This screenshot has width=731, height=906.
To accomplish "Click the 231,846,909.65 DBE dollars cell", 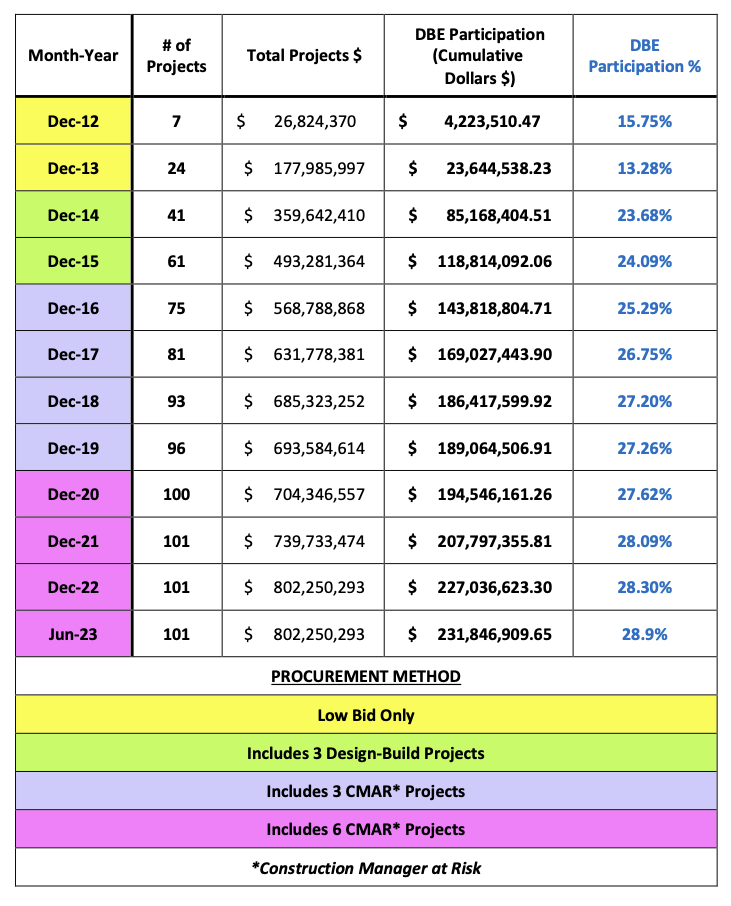I will (478, 634).
